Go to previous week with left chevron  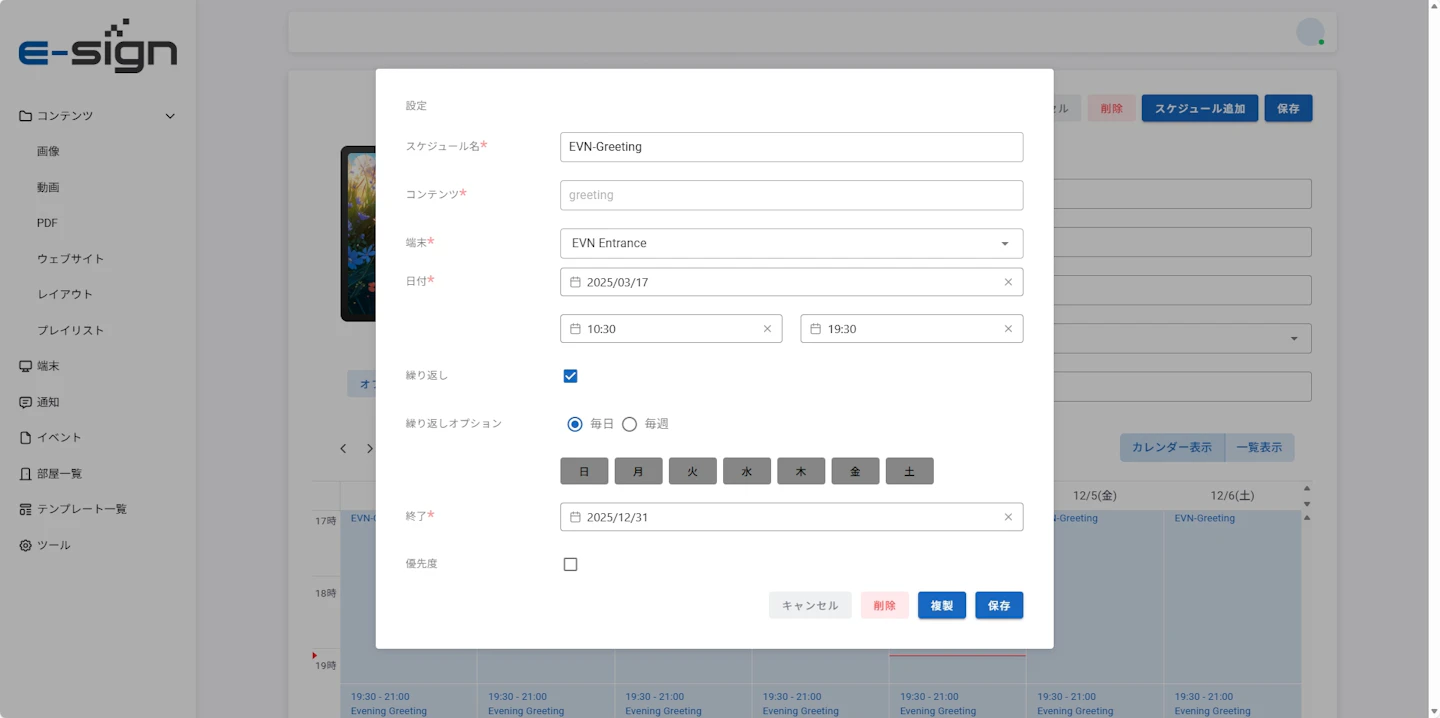pyautogui.click(x=343, y=449)
